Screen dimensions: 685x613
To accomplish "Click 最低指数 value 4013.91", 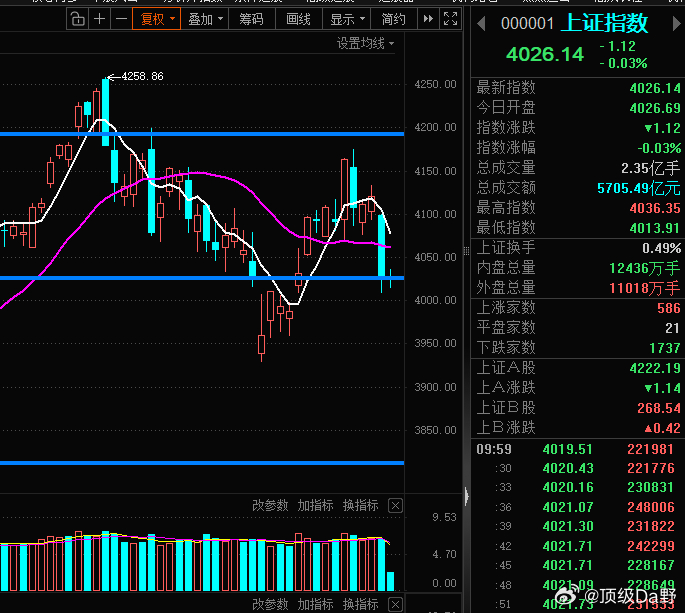I will coord(655,228).
